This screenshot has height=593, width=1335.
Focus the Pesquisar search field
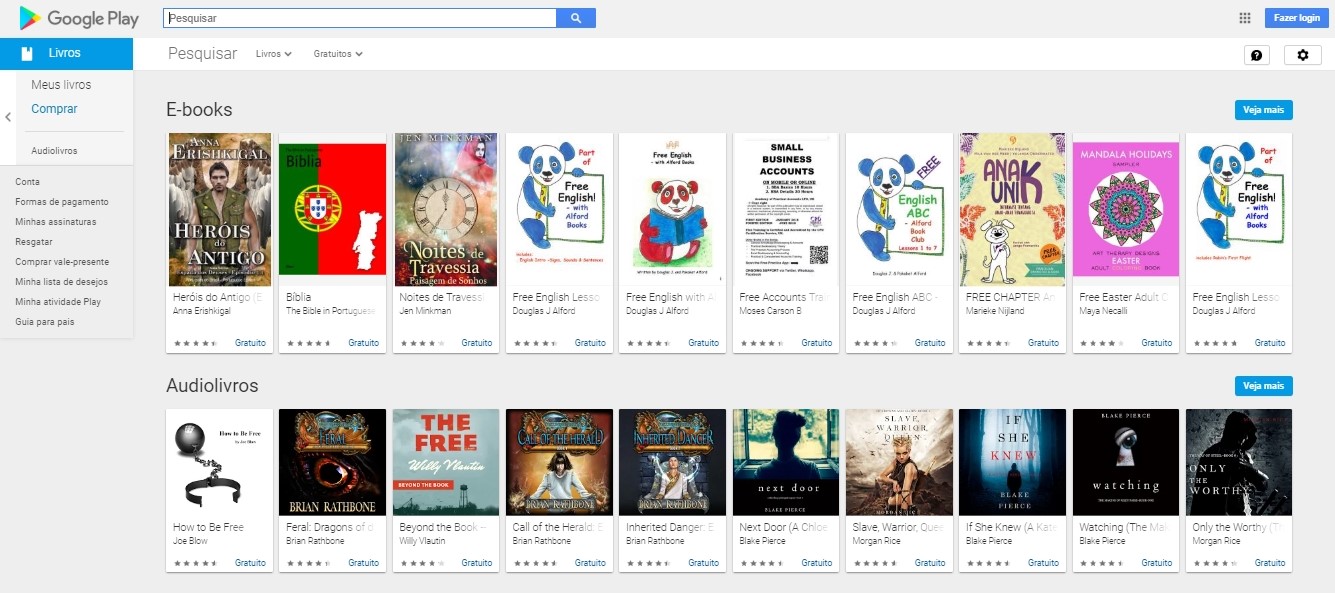[360, 18]
